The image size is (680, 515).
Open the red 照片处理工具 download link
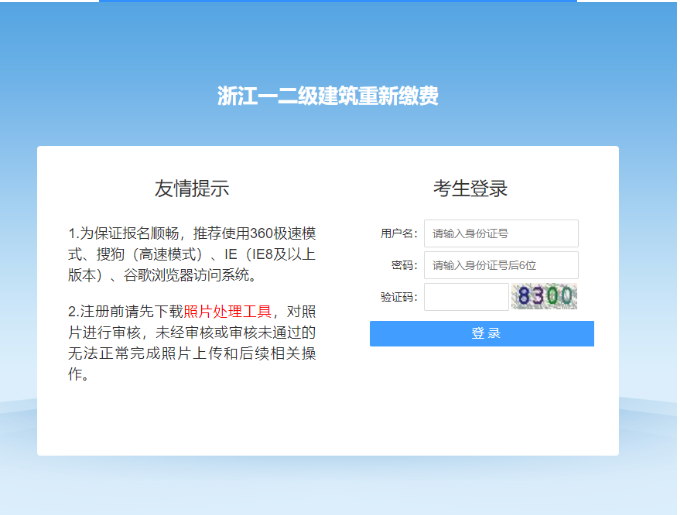click(x=228, y=311)
